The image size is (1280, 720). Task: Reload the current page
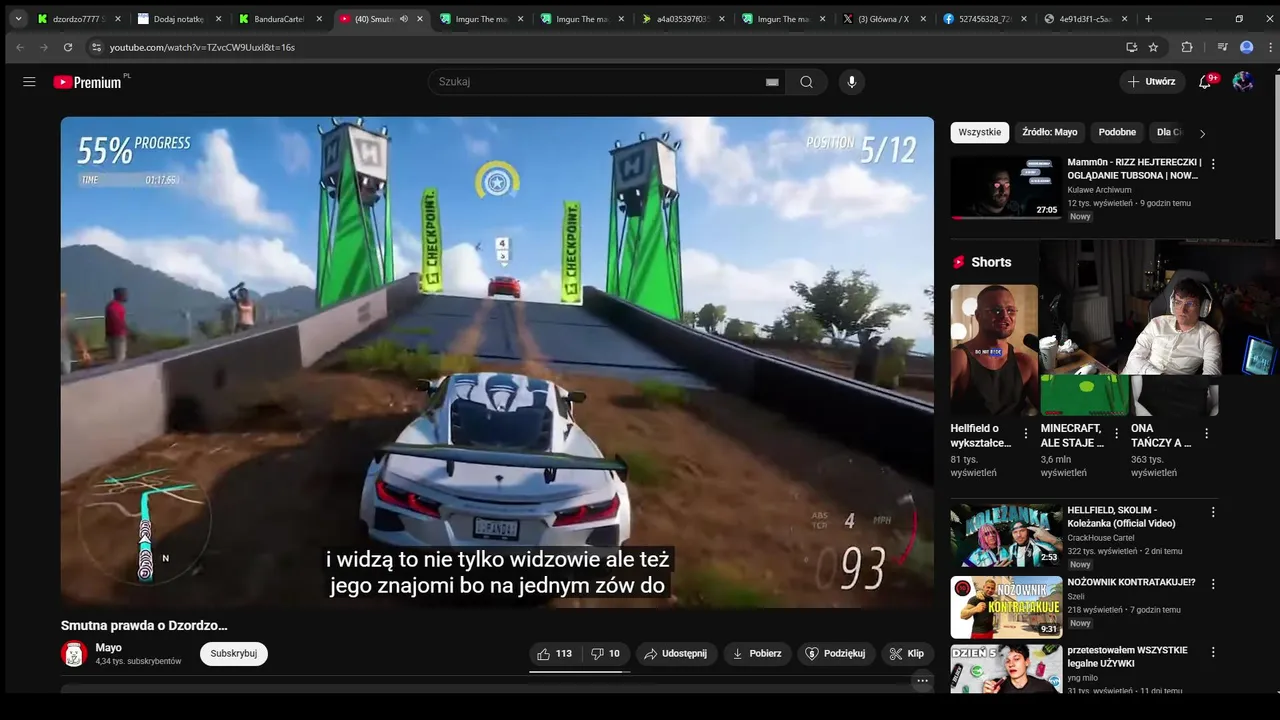point(68,47)
